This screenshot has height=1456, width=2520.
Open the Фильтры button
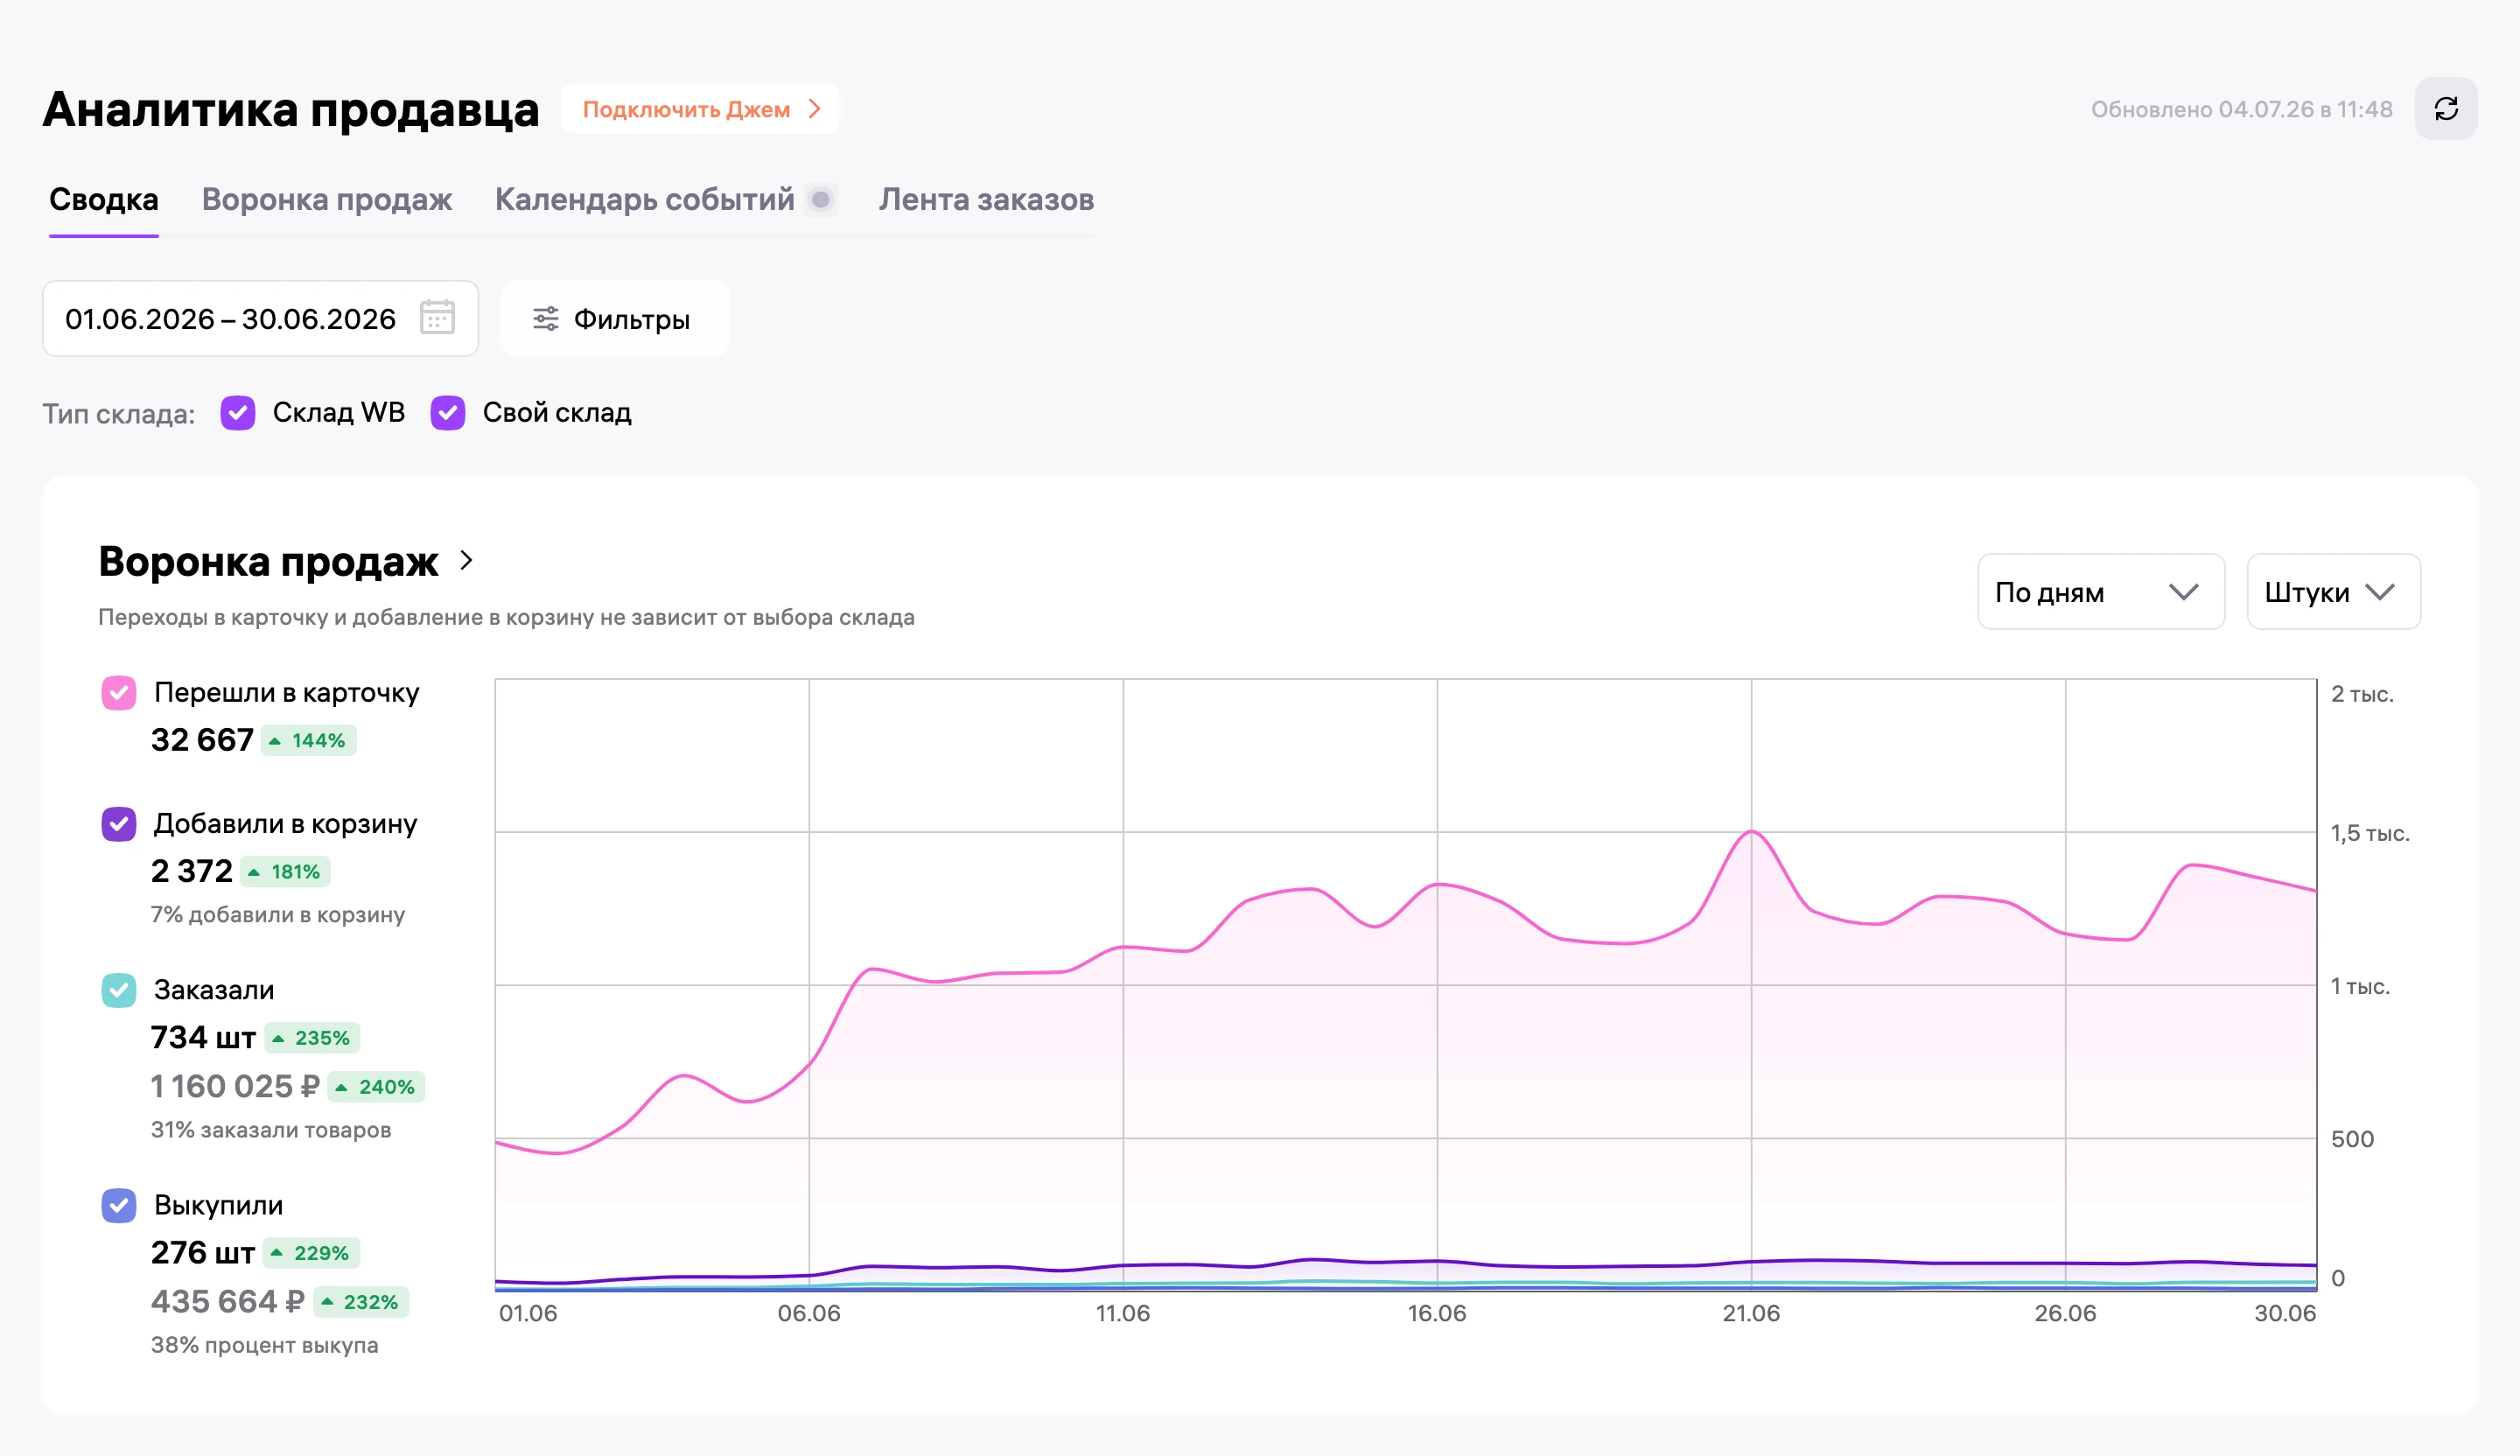click(614, 319)
